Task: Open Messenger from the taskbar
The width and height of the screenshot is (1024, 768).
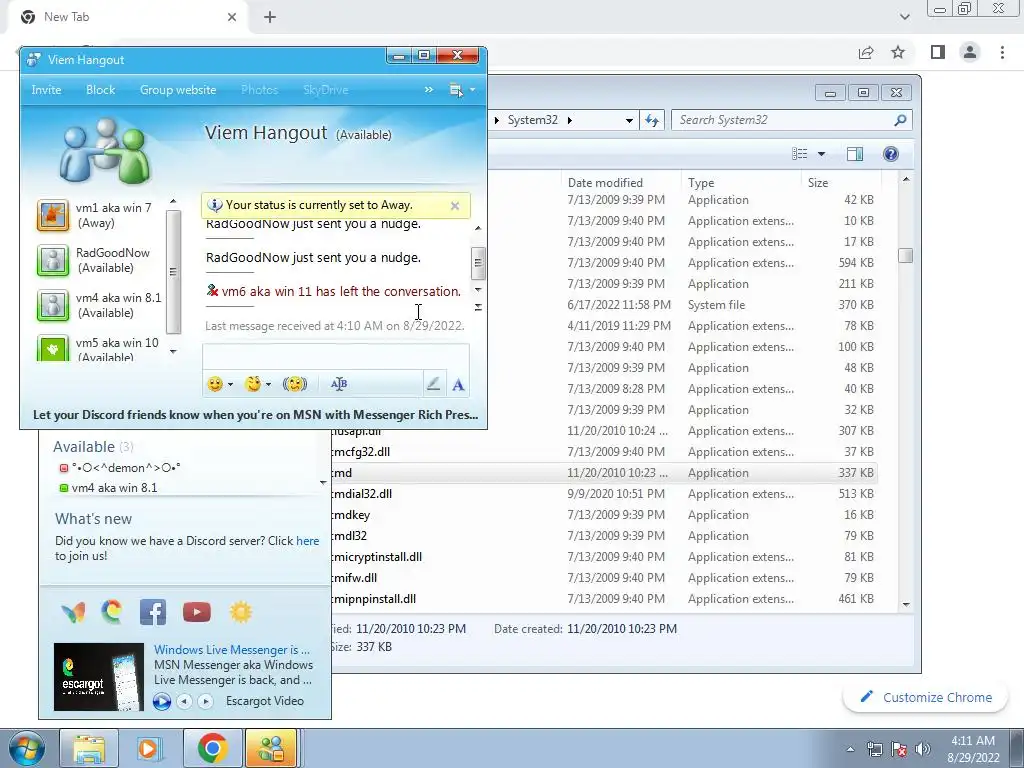Action: coord(271,748)
